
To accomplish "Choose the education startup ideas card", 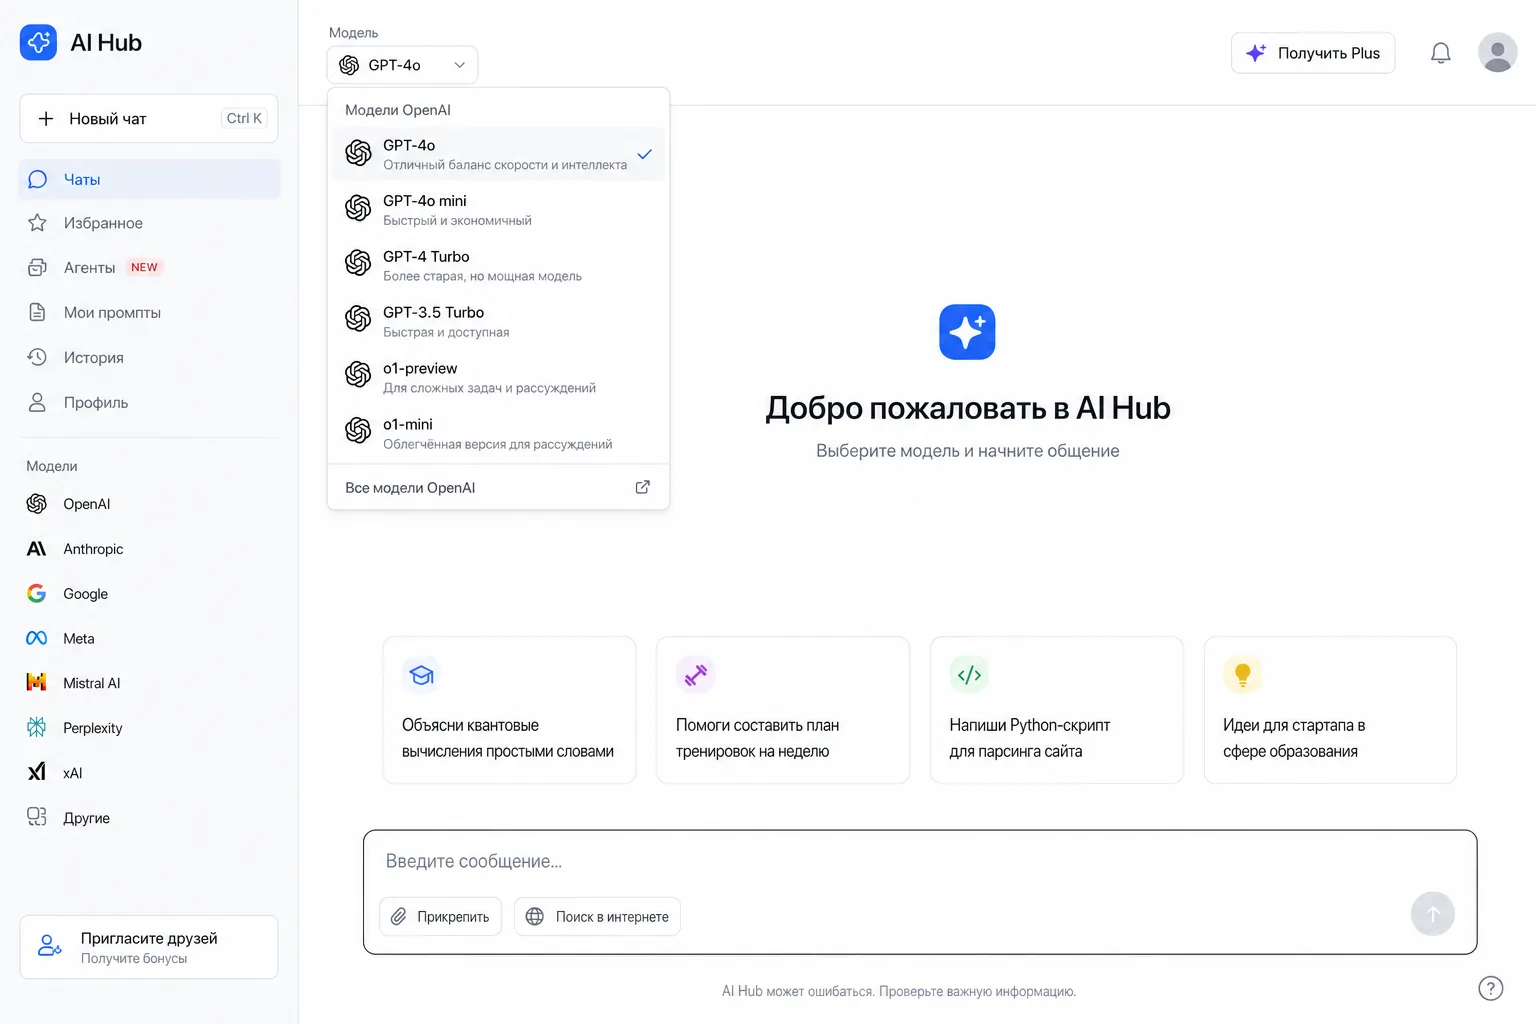I will [x=1330, y=710].
